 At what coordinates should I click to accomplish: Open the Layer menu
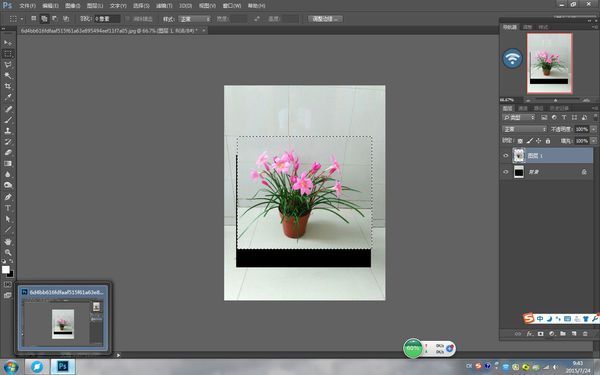[x=95, y=6]
